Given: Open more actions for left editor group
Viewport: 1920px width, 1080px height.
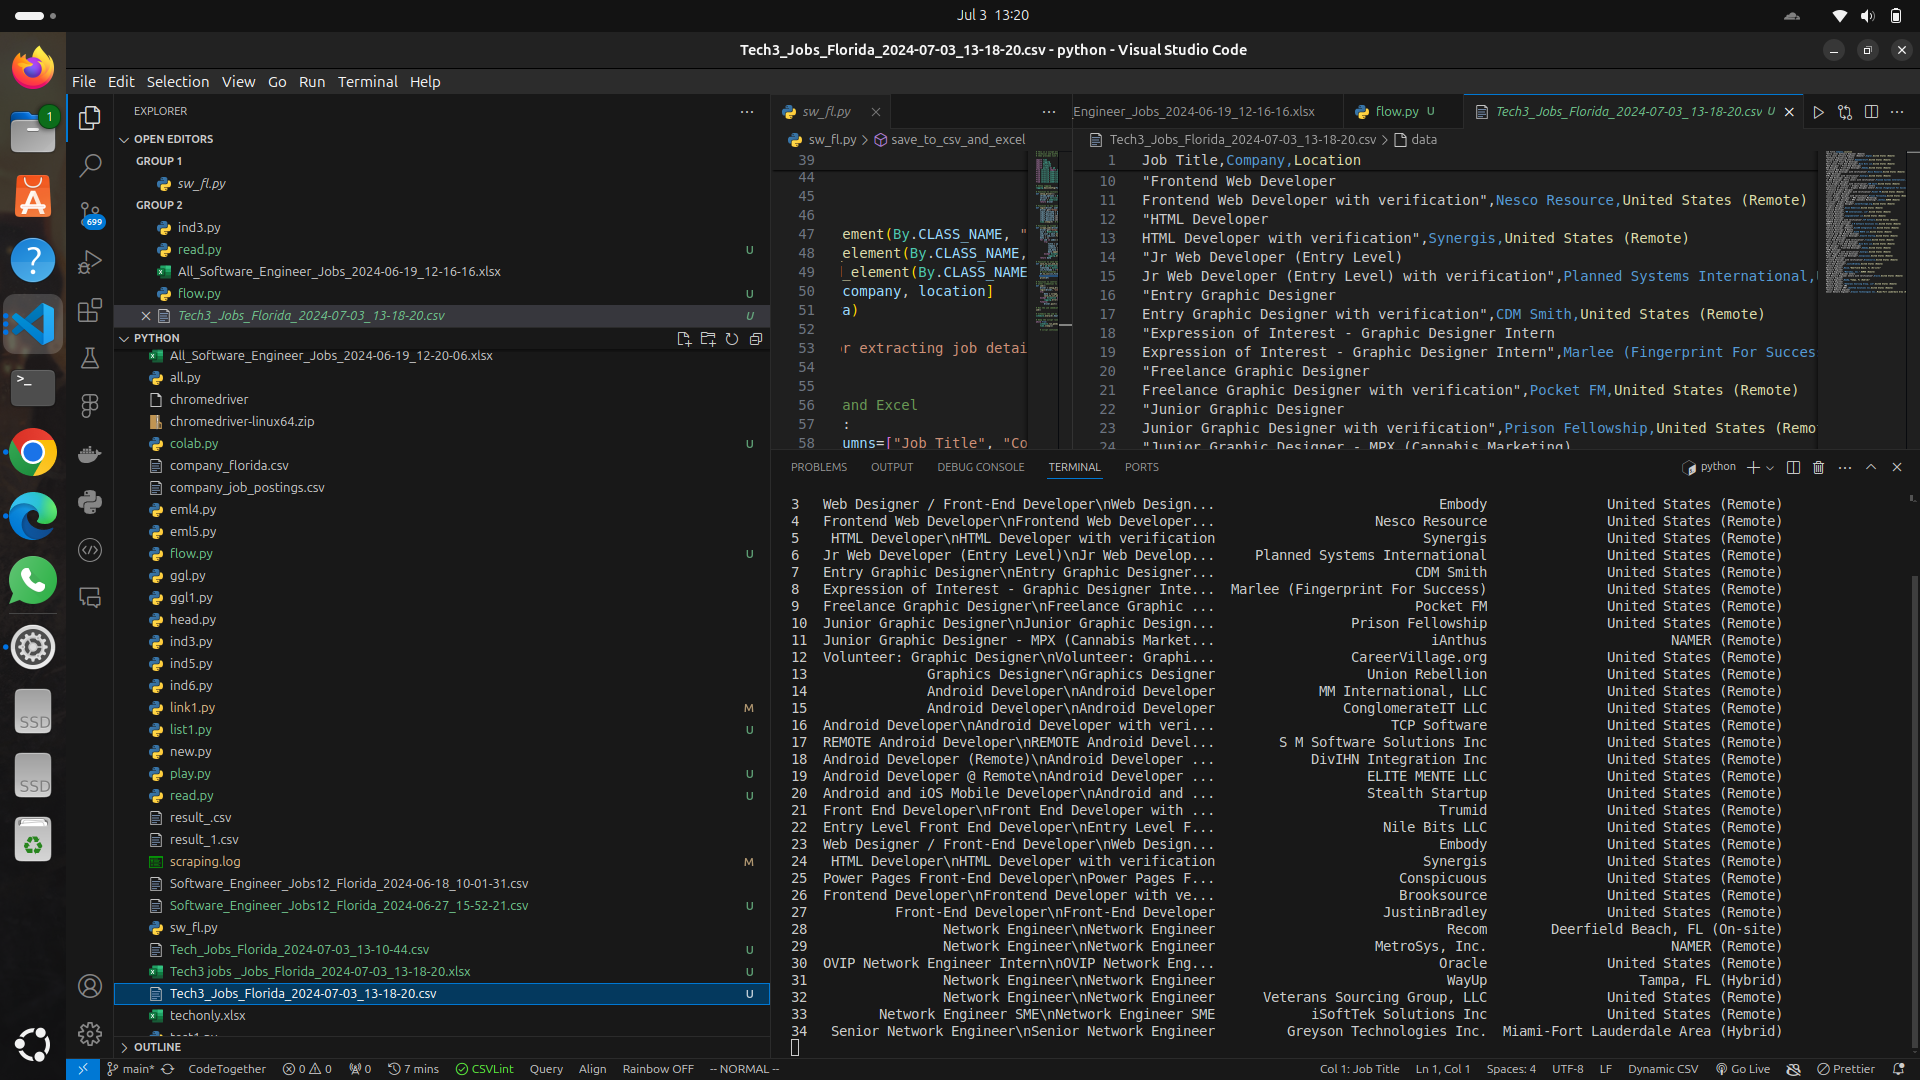Looking at the screenshot, I should 1048,112.
